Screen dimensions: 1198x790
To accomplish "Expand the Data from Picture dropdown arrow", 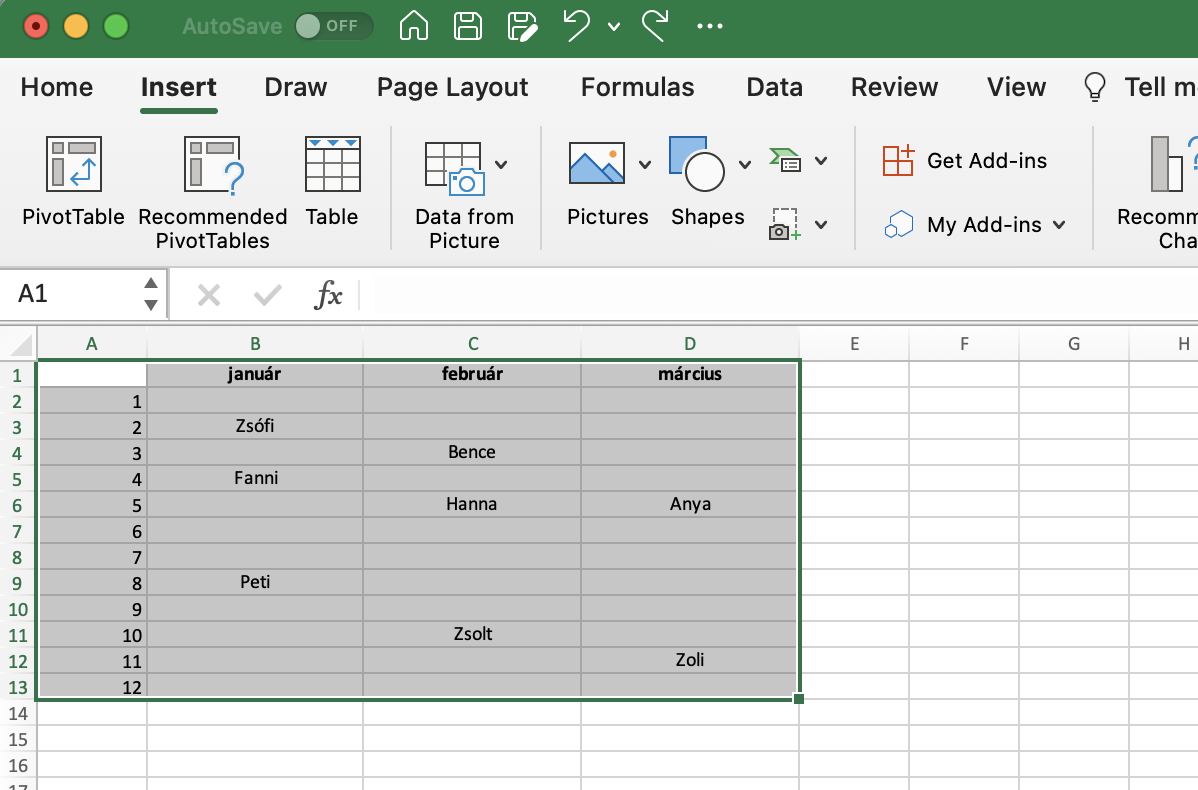I will [x=501, y=165].
